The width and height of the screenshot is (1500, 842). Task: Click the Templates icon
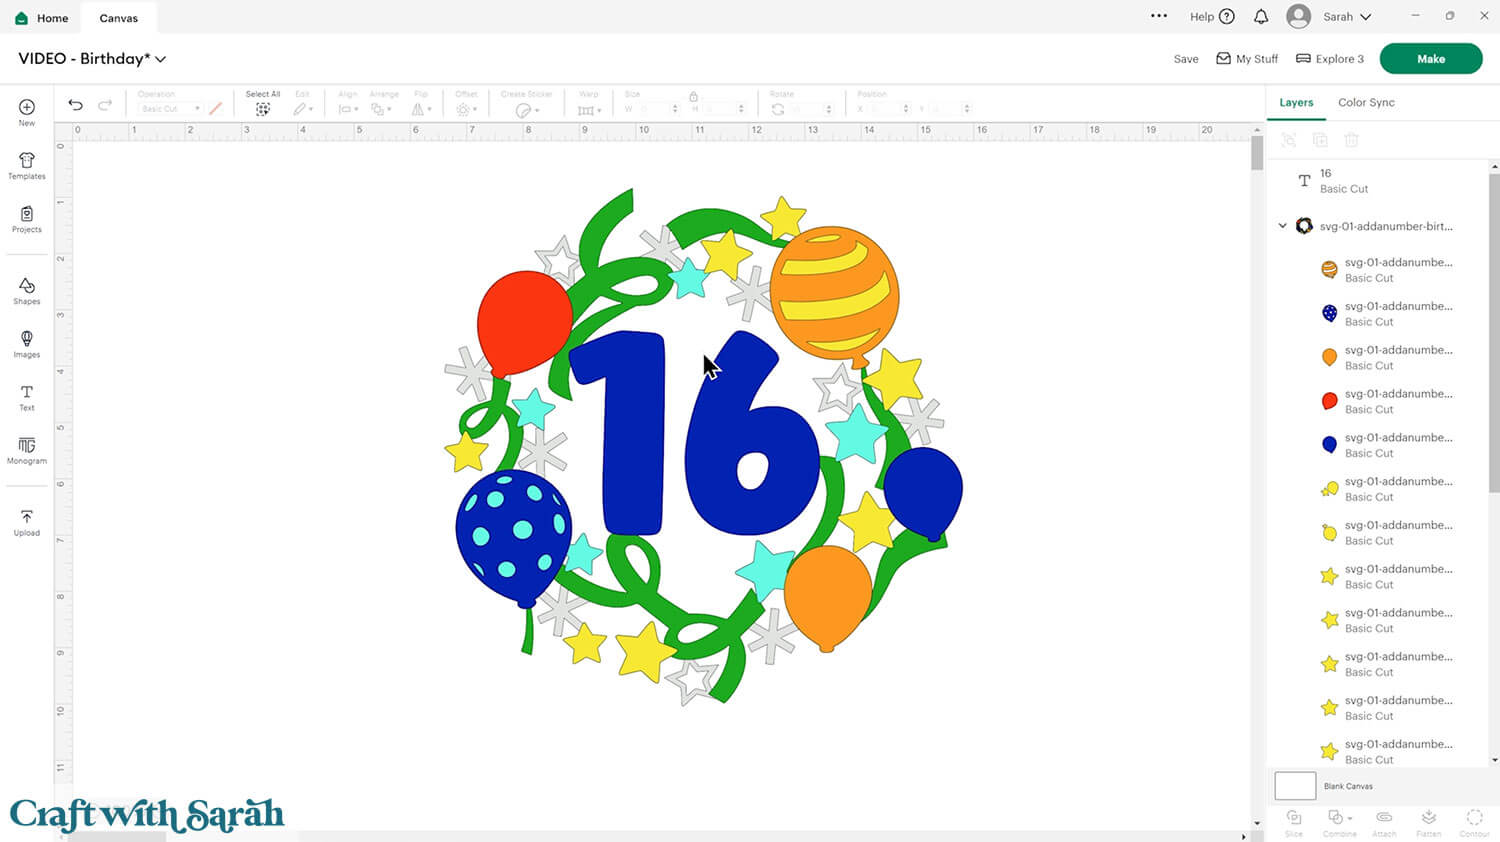[27, 165]
